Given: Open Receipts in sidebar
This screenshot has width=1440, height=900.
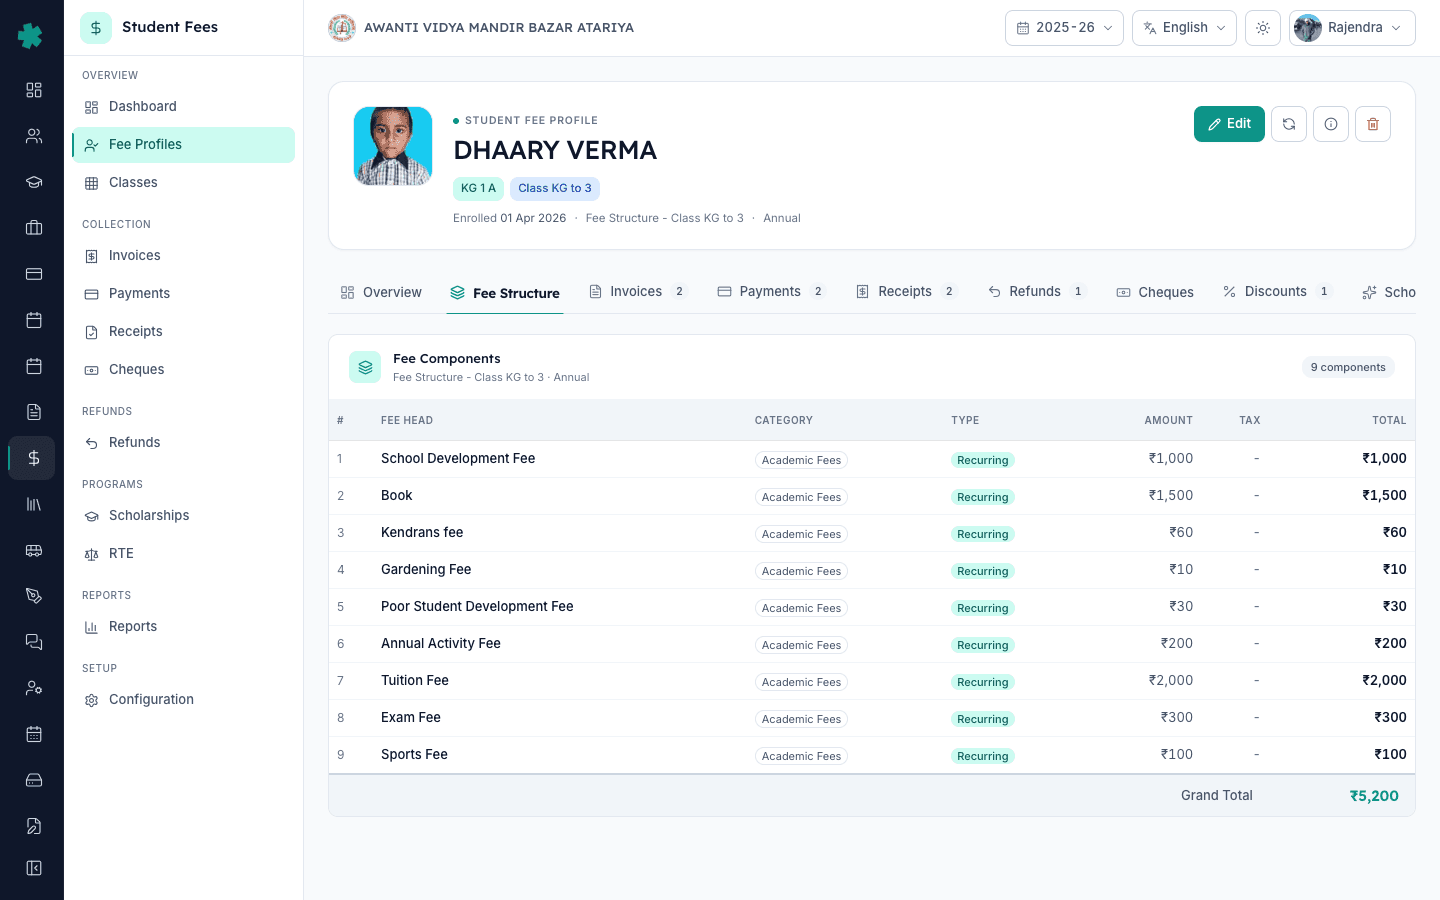Looking at the screenshot, I should (183, 332).
